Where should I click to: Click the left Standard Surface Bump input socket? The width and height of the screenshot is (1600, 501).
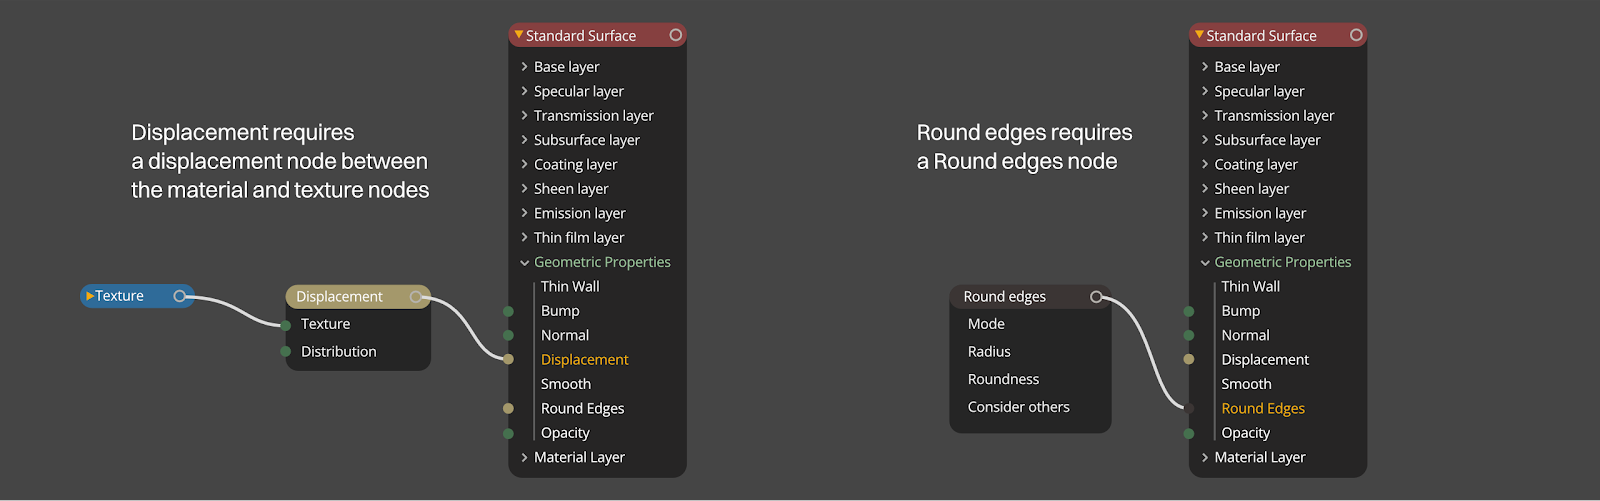[508, 311]
